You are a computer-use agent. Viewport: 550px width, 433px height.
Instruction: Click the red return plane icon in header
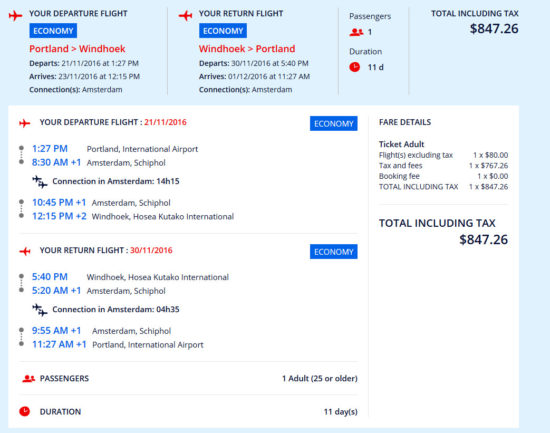(185, 15)
